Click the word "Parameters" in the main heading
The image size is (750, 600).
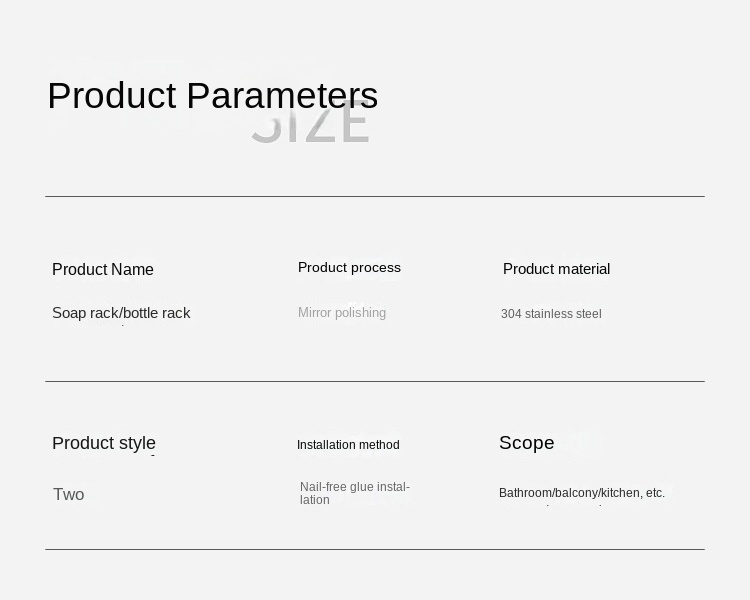pos(282,96)
